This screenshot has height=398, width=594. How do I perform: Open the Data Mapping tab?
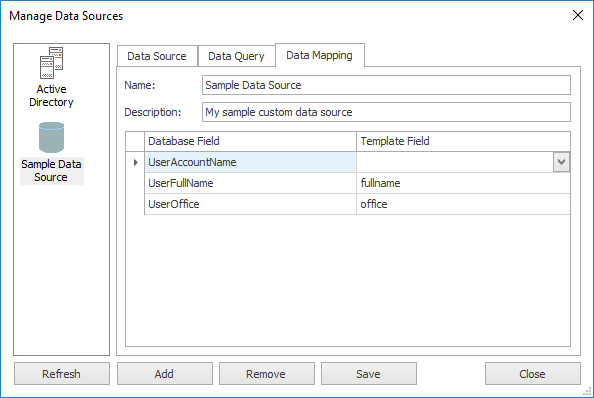pos(319,55)
